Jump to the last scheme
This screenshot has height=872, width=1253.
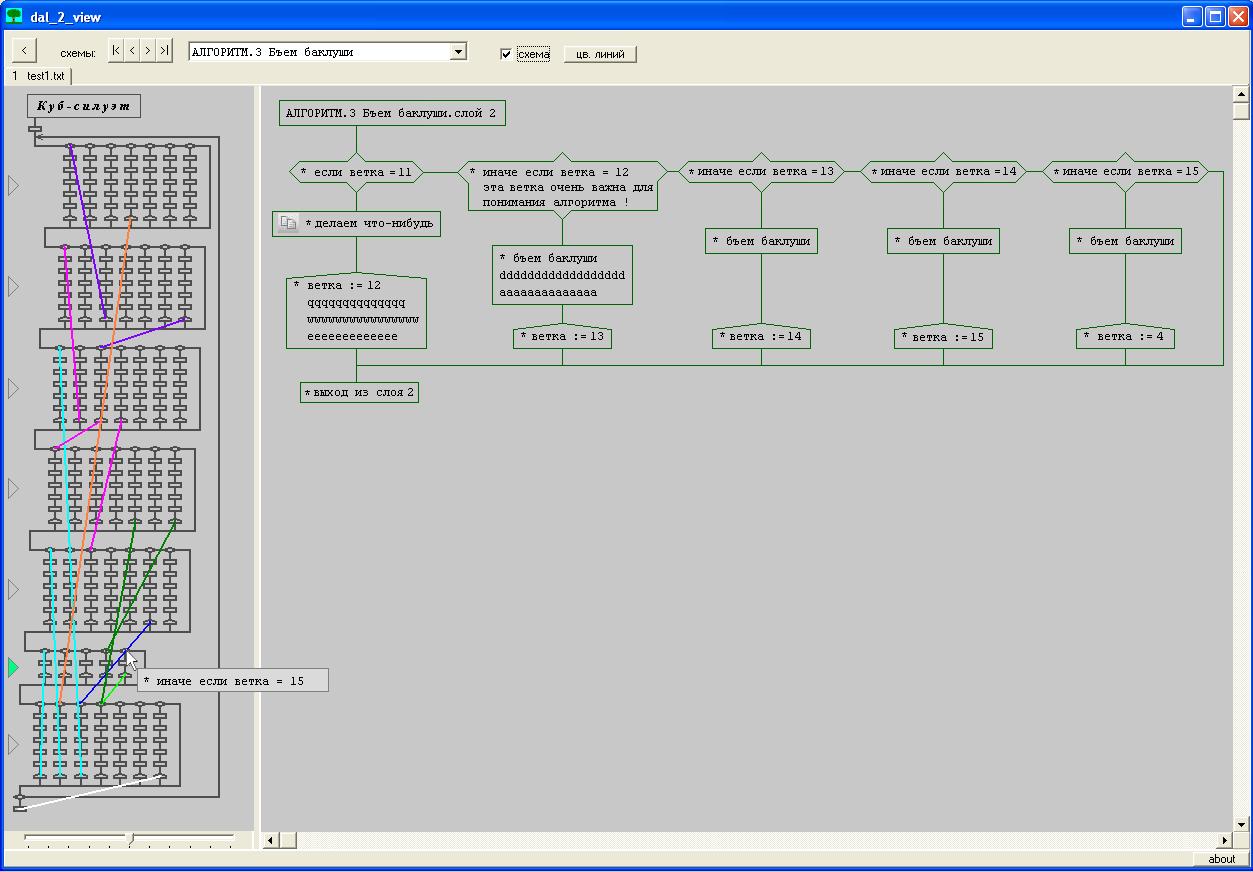pos(164,51)
